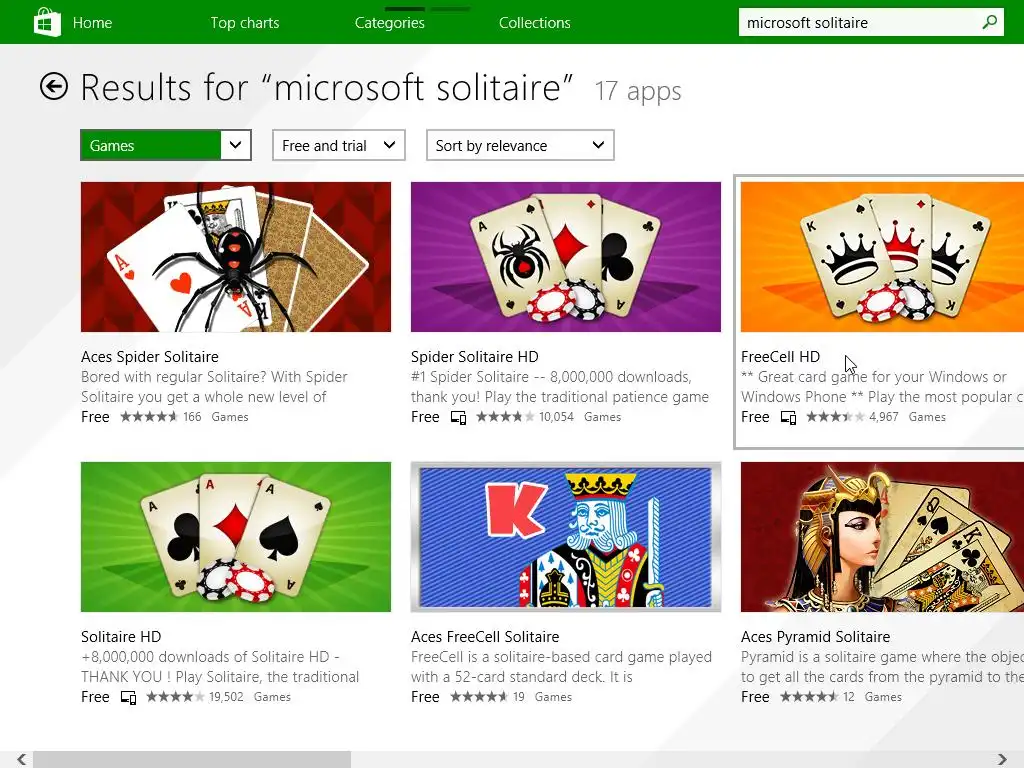Image resolution: width=1024 pixels, height=768 pixels.
Task: Click Aces Spider Solitaire description text
Action: [214, 387]
